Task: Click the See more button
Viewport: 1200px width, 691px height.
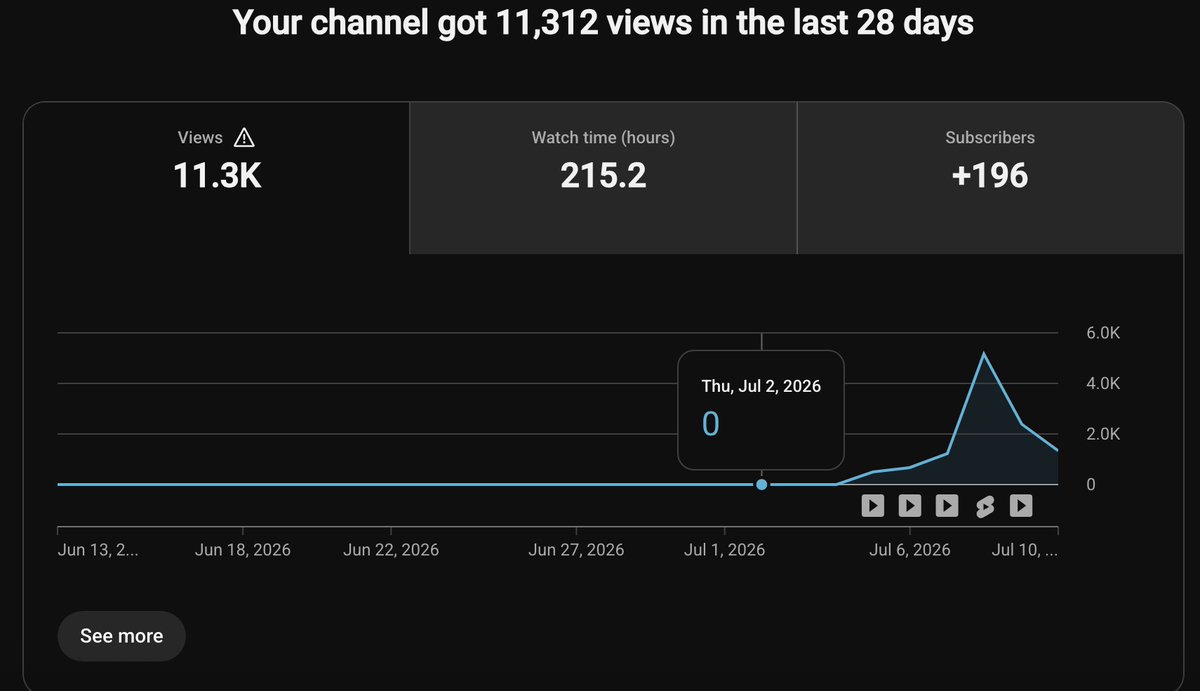Action: (121, 636)
